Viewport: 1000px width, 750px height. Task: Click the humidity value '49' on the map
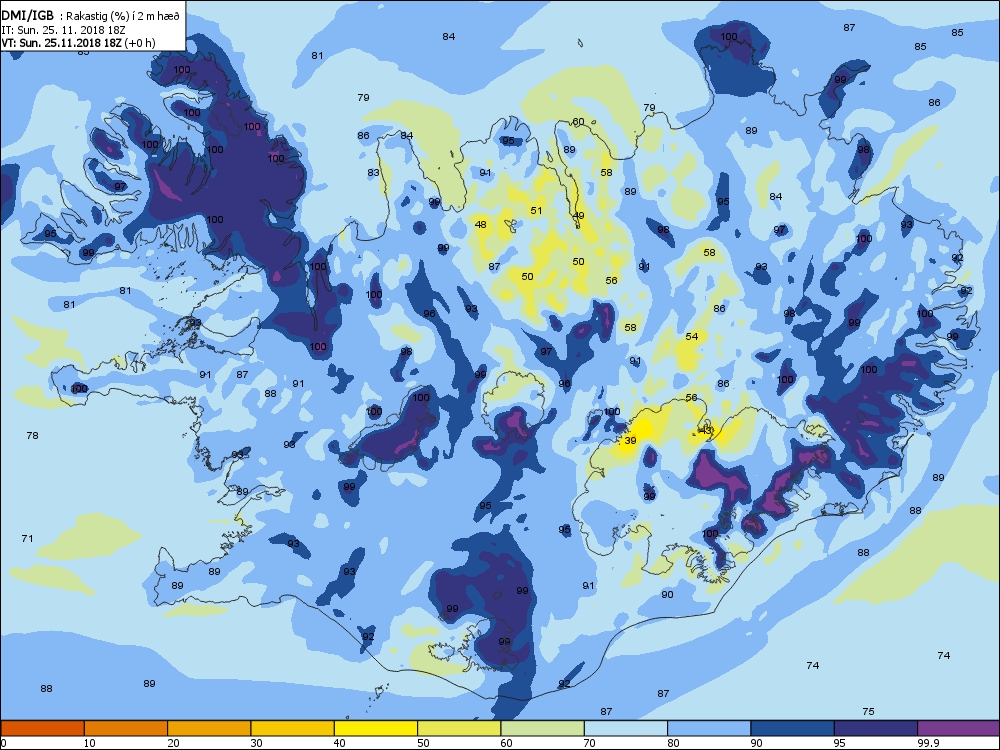(x=578, y=216)
